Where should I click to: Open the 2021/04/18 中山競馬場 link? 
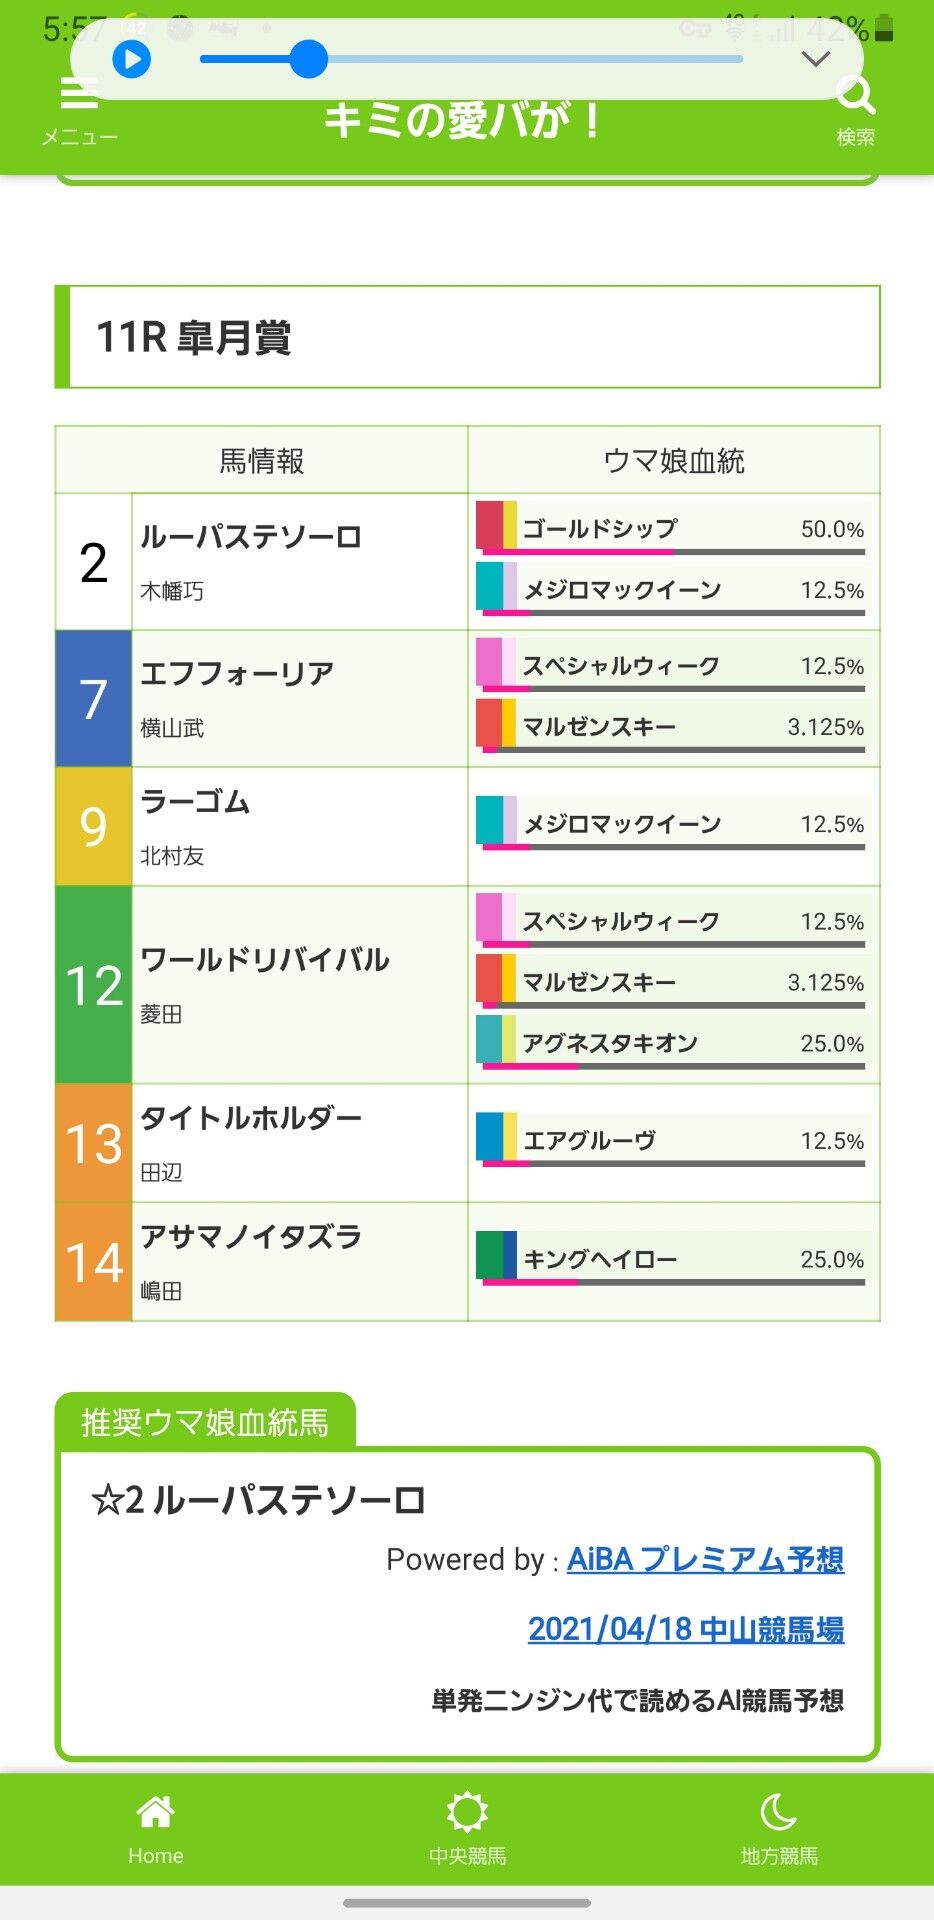[x=686, y=1629]
